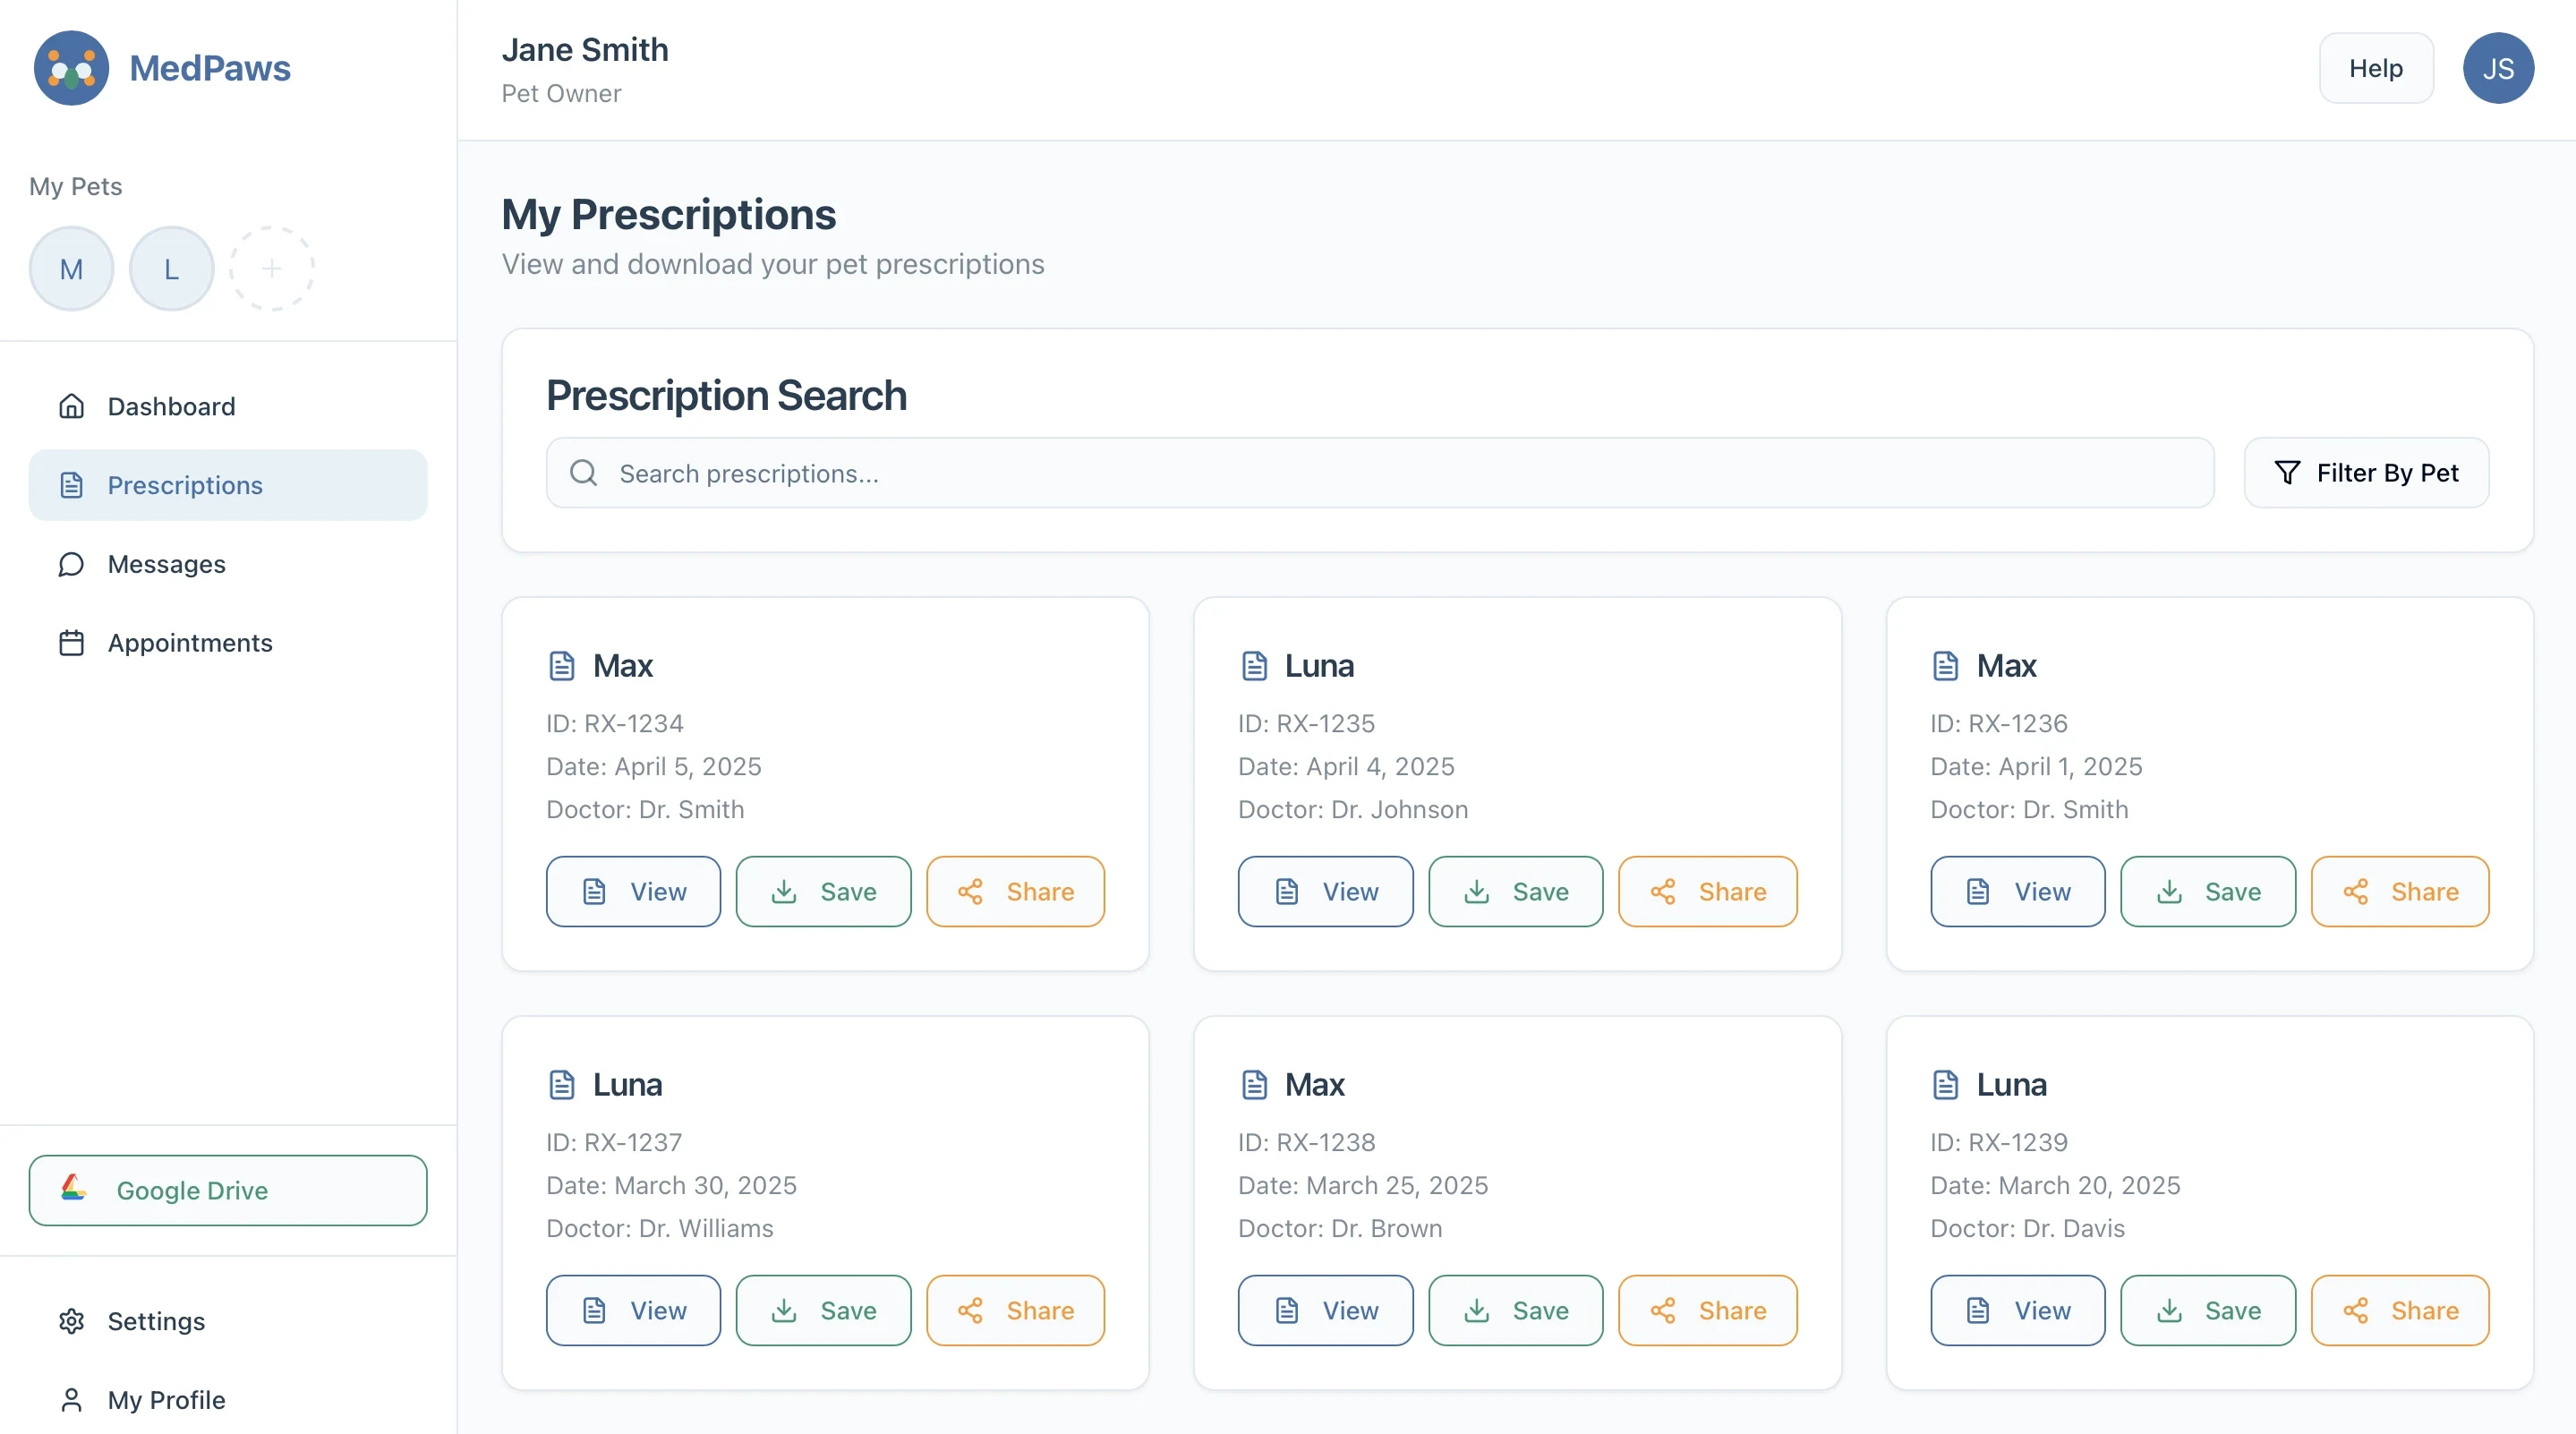2576x1434 pixels.
Task: Click document icon on RX-1236 card title
Action: click(x=1946, y=665)
